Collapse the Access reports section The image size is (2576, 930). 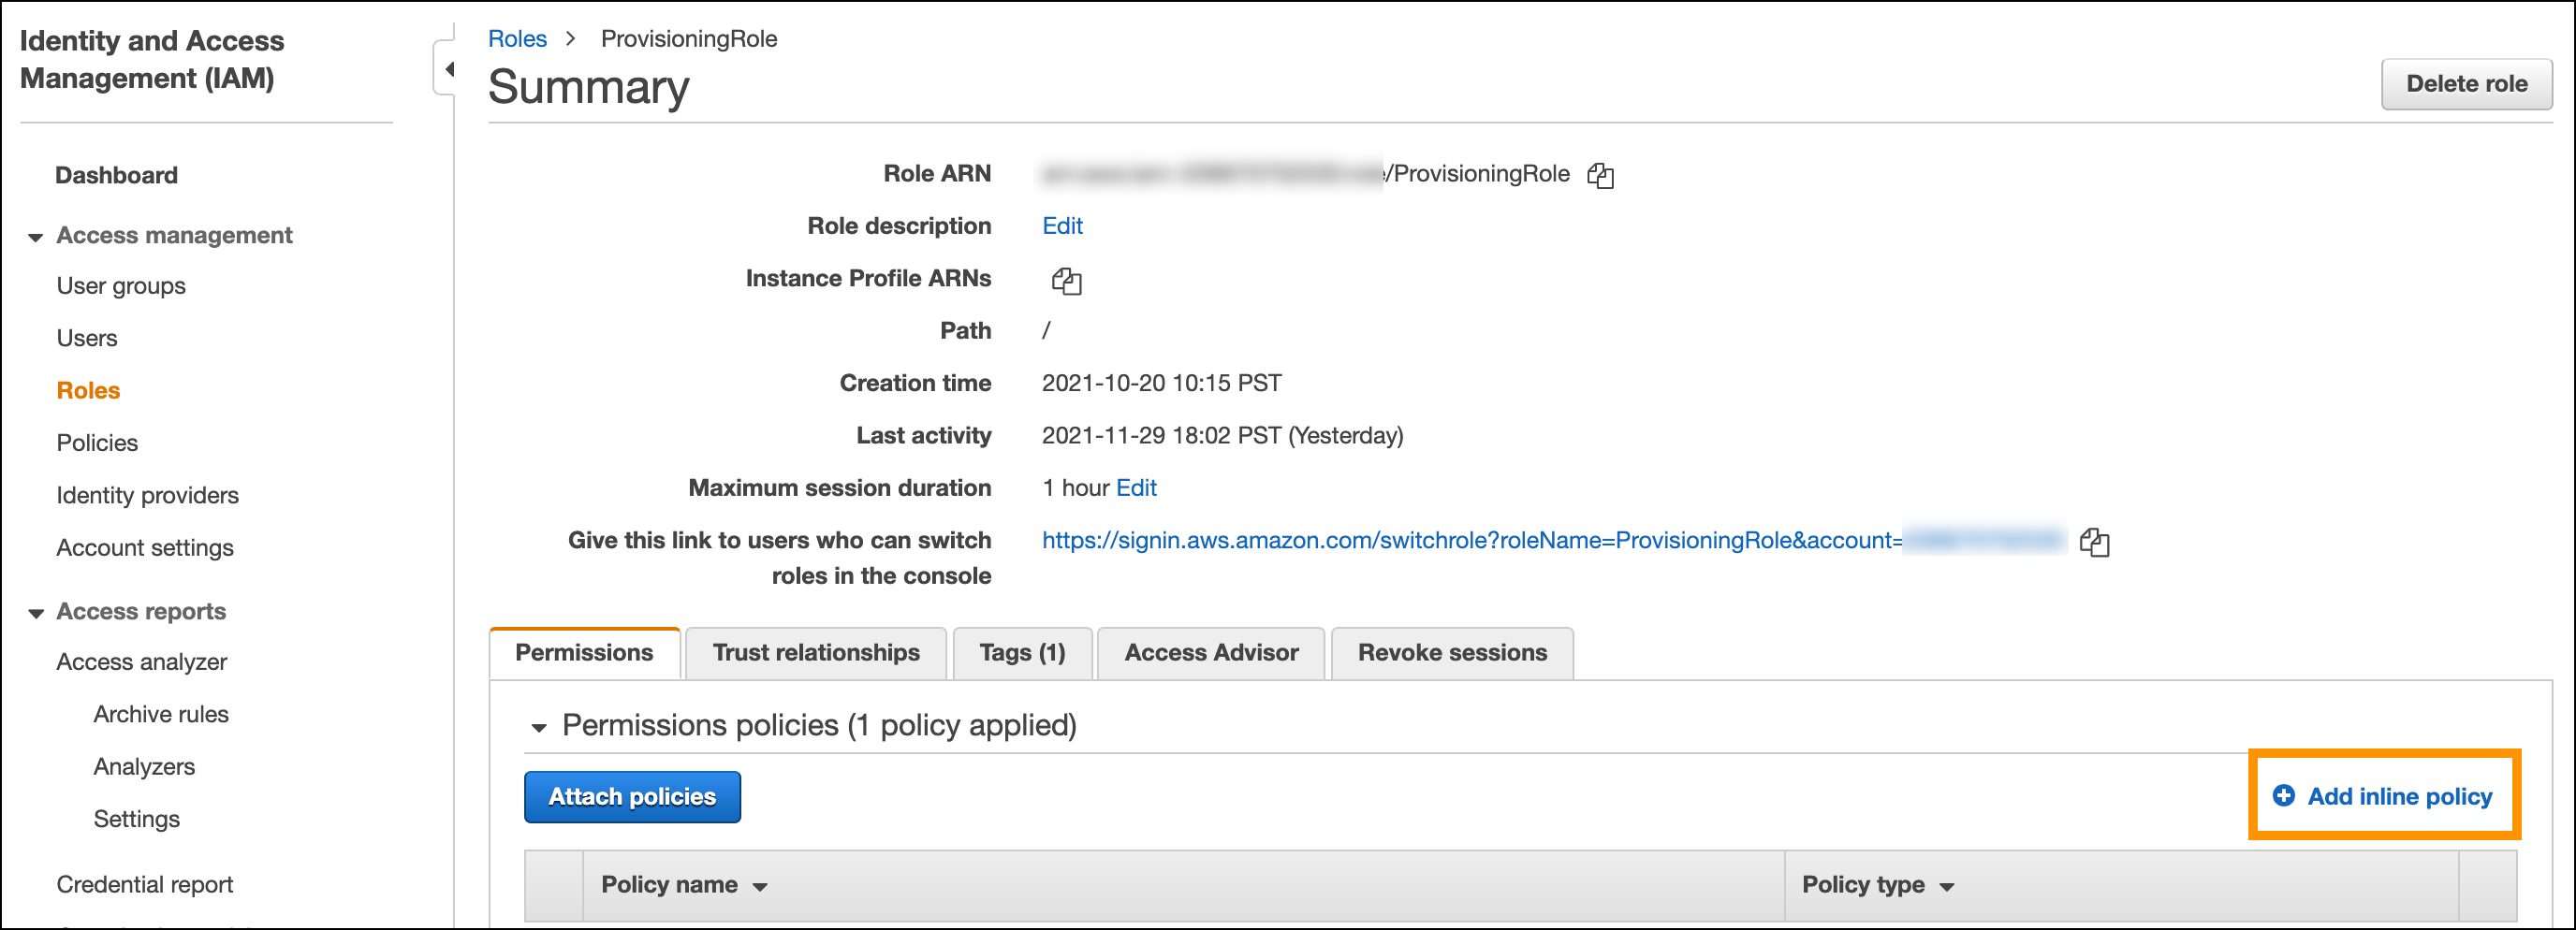pos(36,613)
